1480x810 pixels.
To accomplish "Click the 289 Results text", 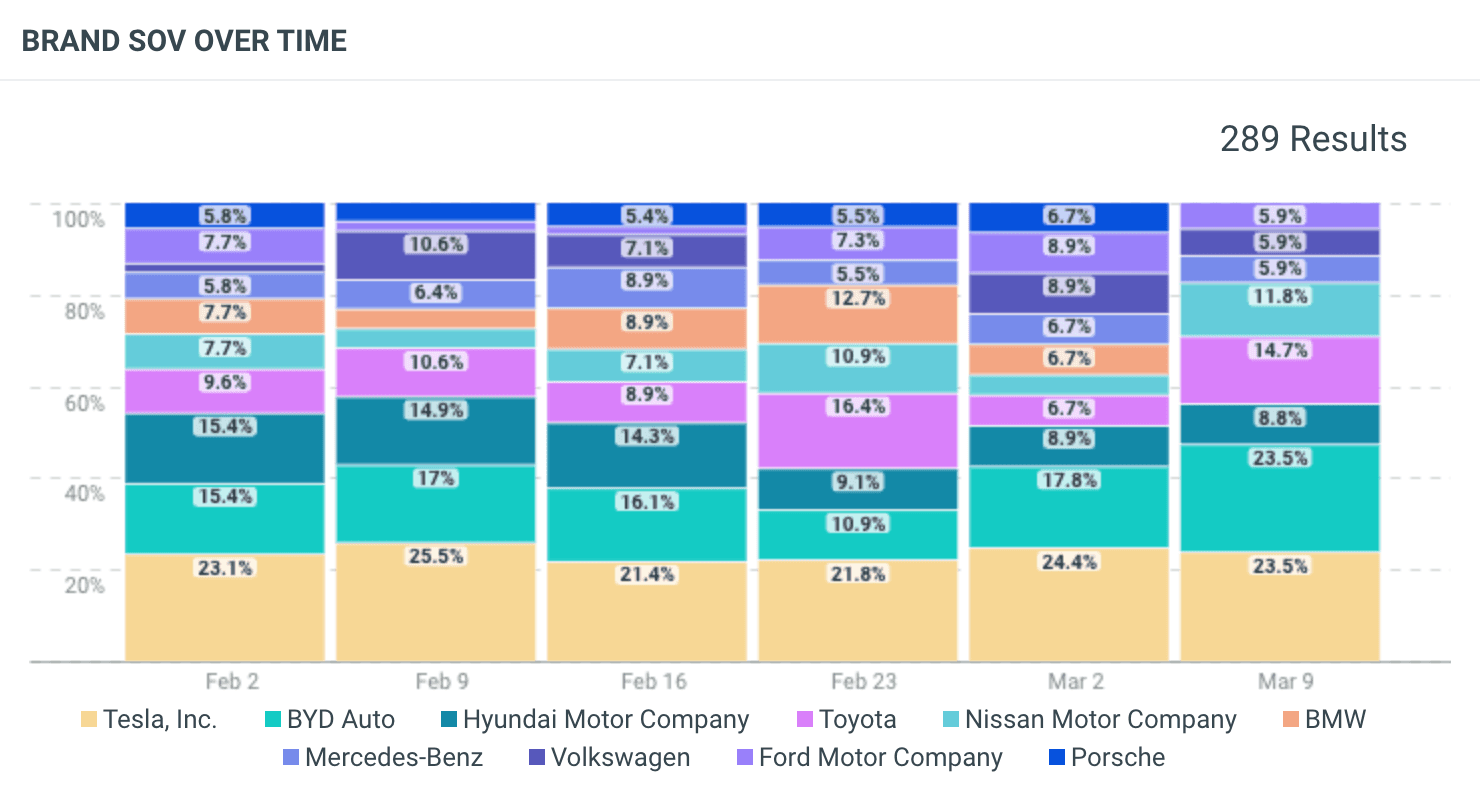I will pos(1313,139).
